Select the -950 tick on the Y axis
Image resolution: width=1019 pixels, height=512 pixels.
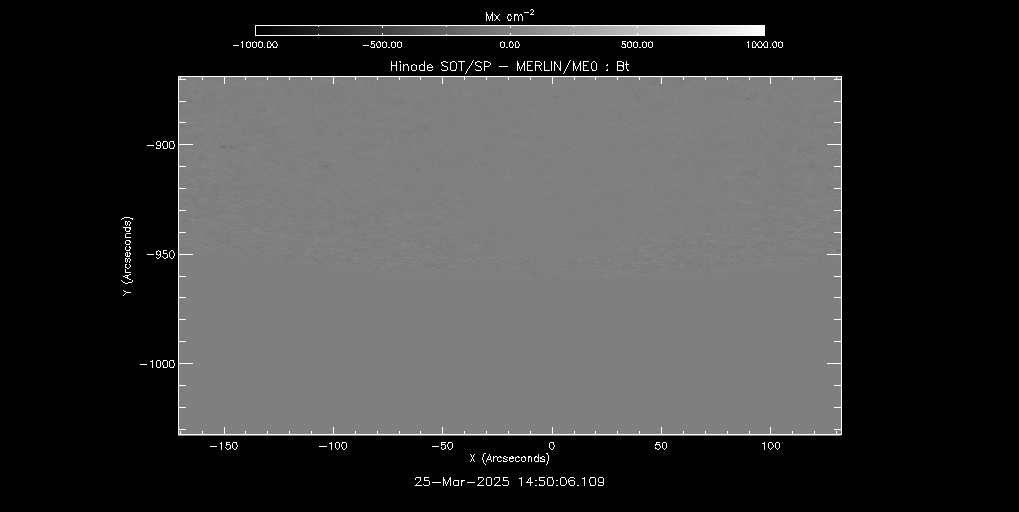click(x=162, y=254)
